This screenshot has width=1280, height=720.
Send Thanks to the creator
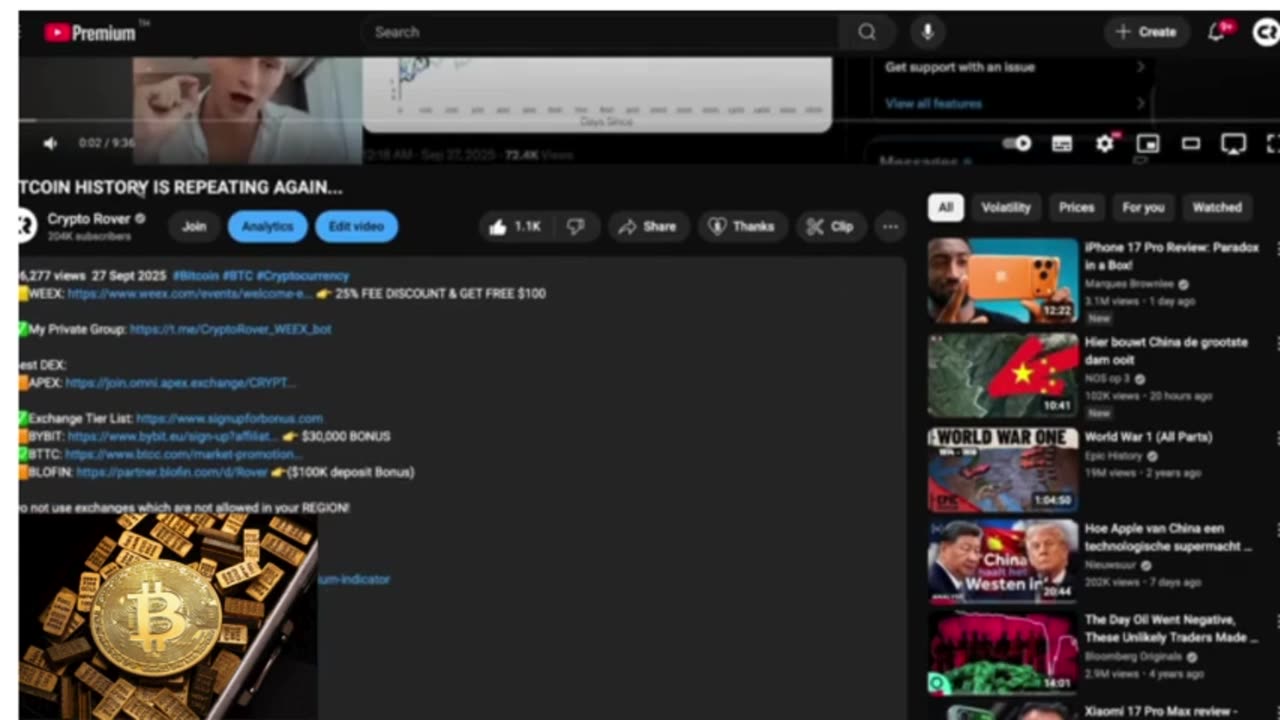coord(742,227)
